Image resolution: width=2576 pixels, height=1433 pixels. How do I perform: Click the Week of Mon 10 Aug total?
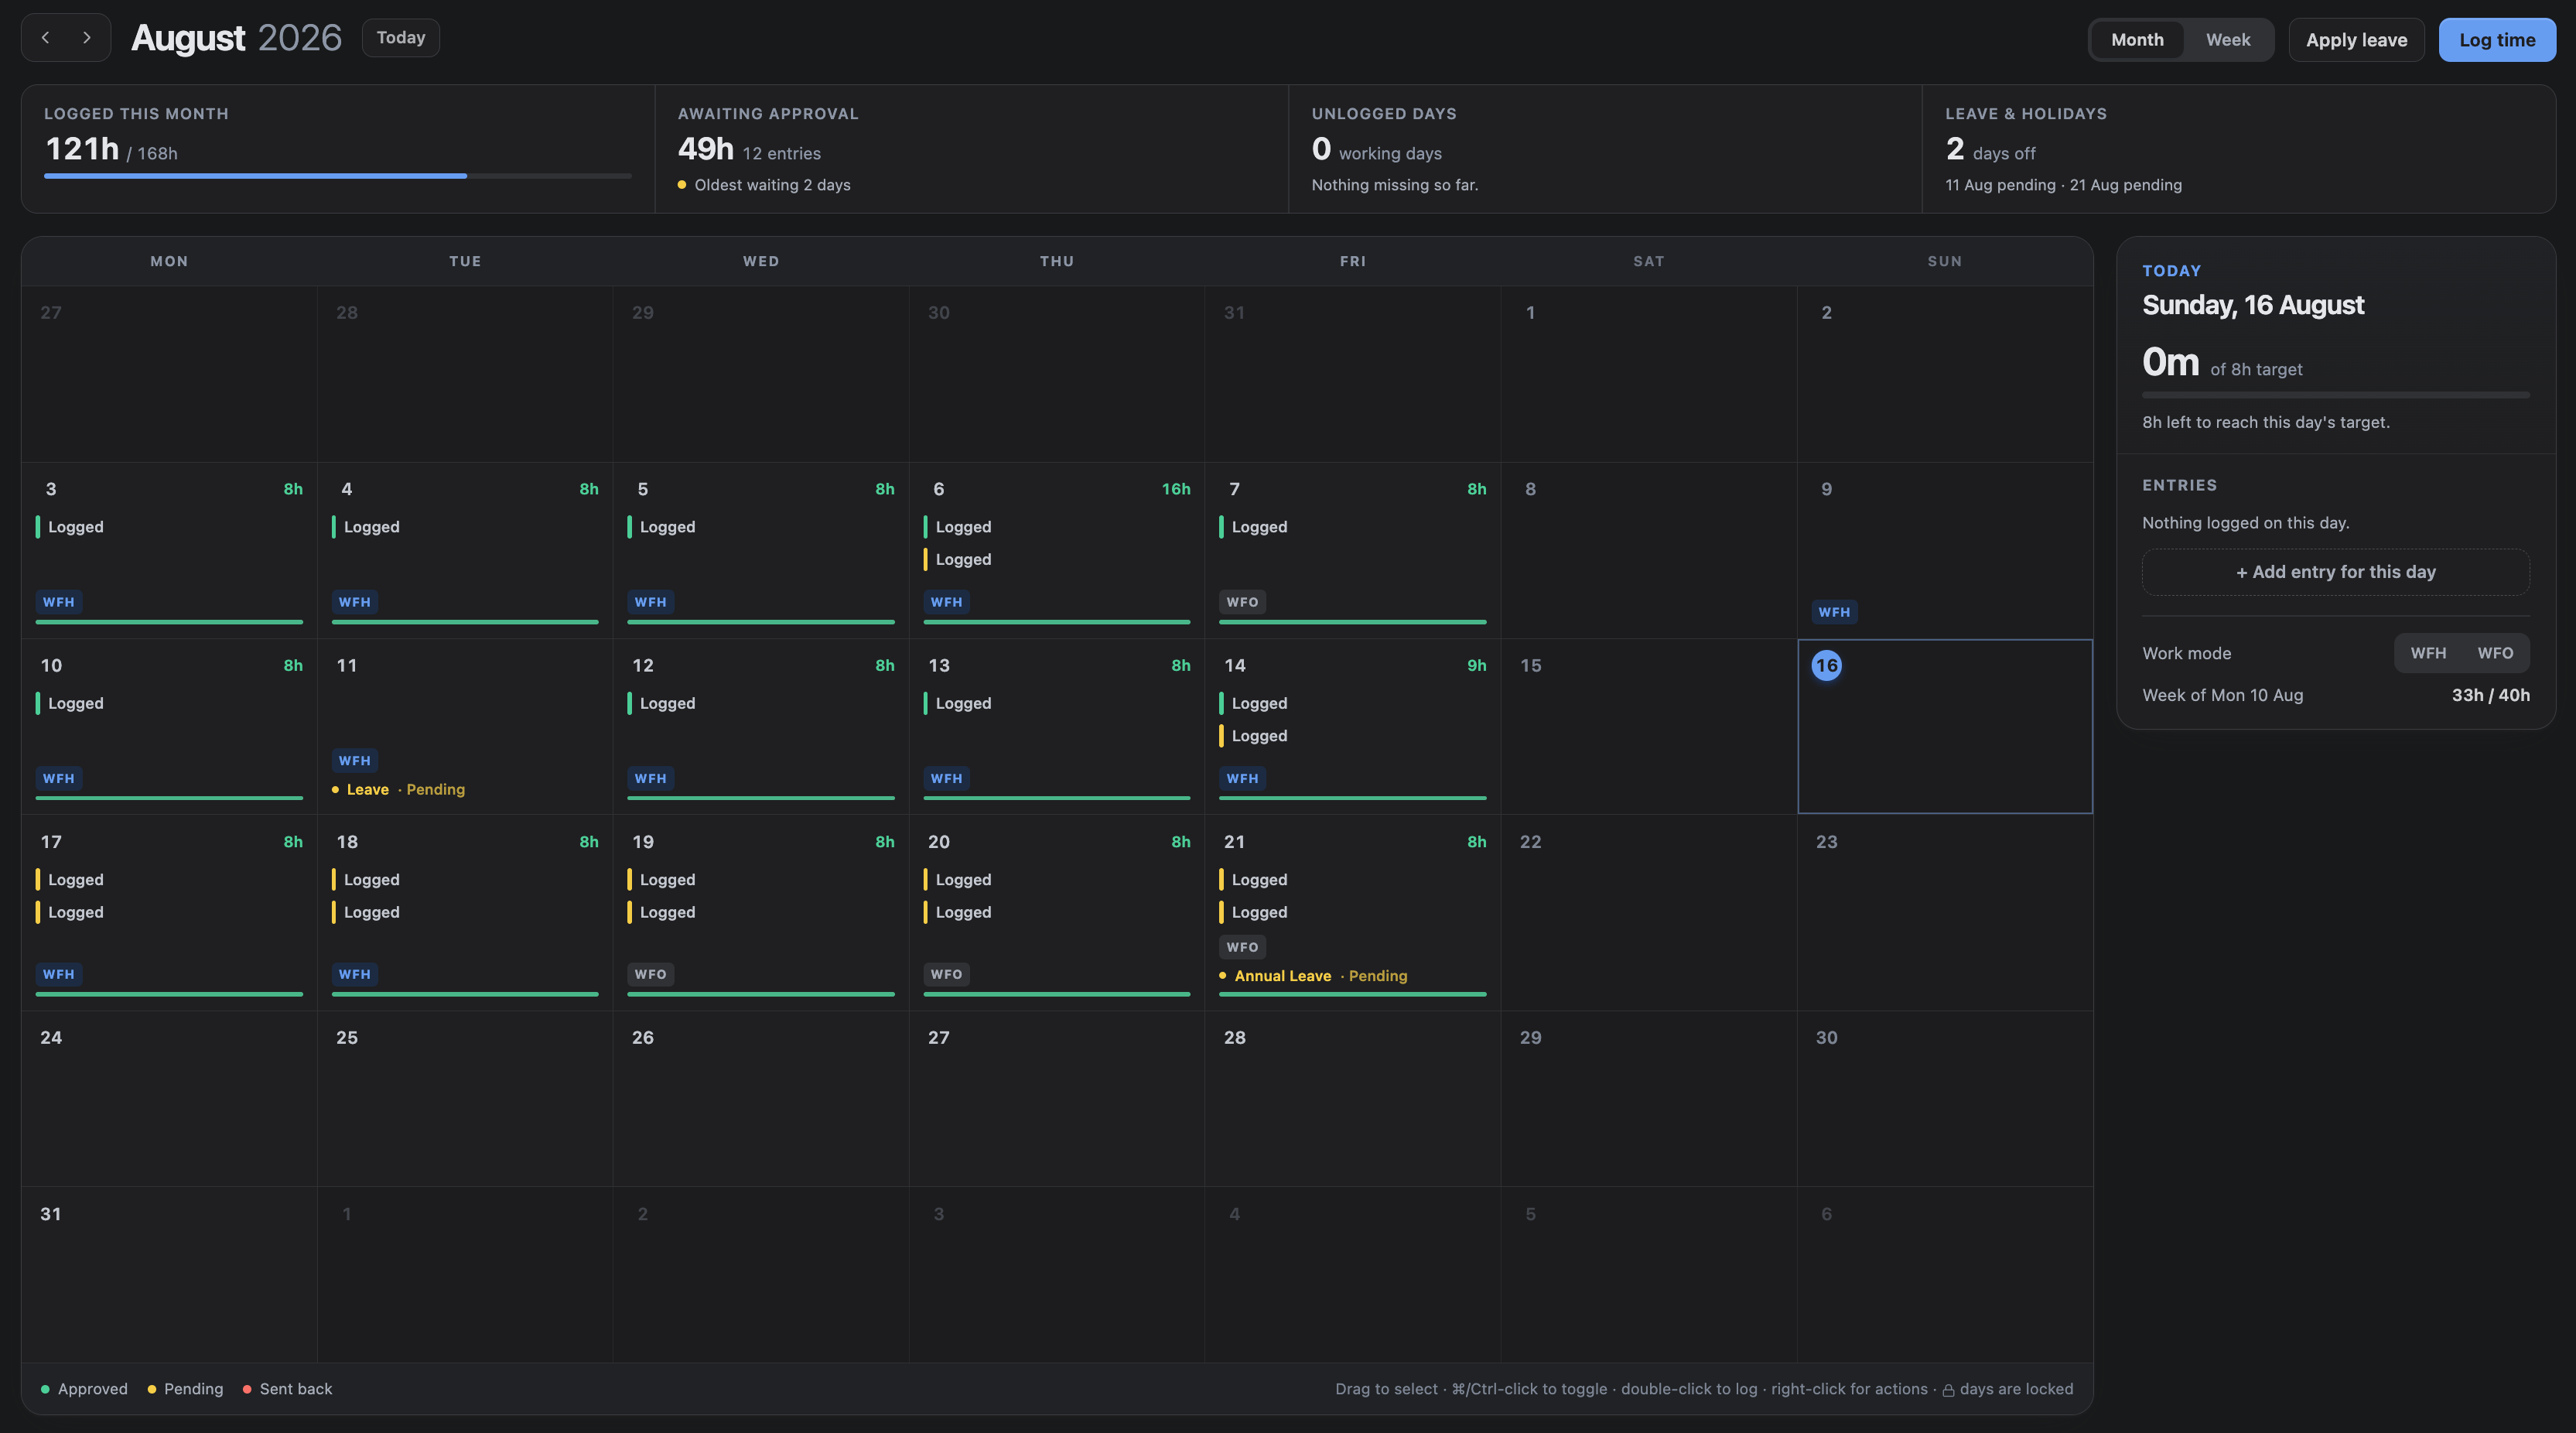tap(2490, 695)
